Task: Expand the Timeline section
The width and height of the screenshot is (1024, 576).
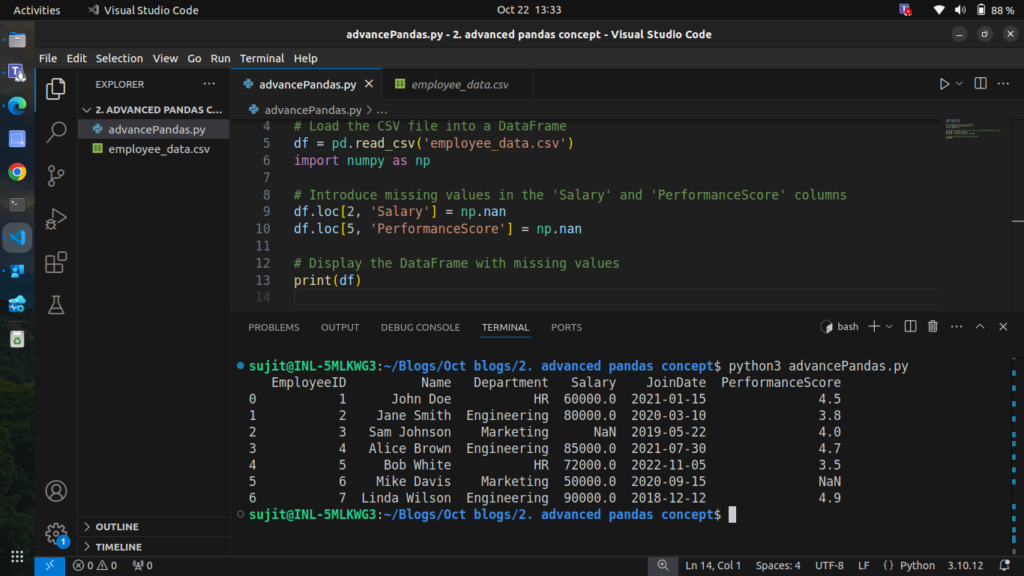Action: 118,547
